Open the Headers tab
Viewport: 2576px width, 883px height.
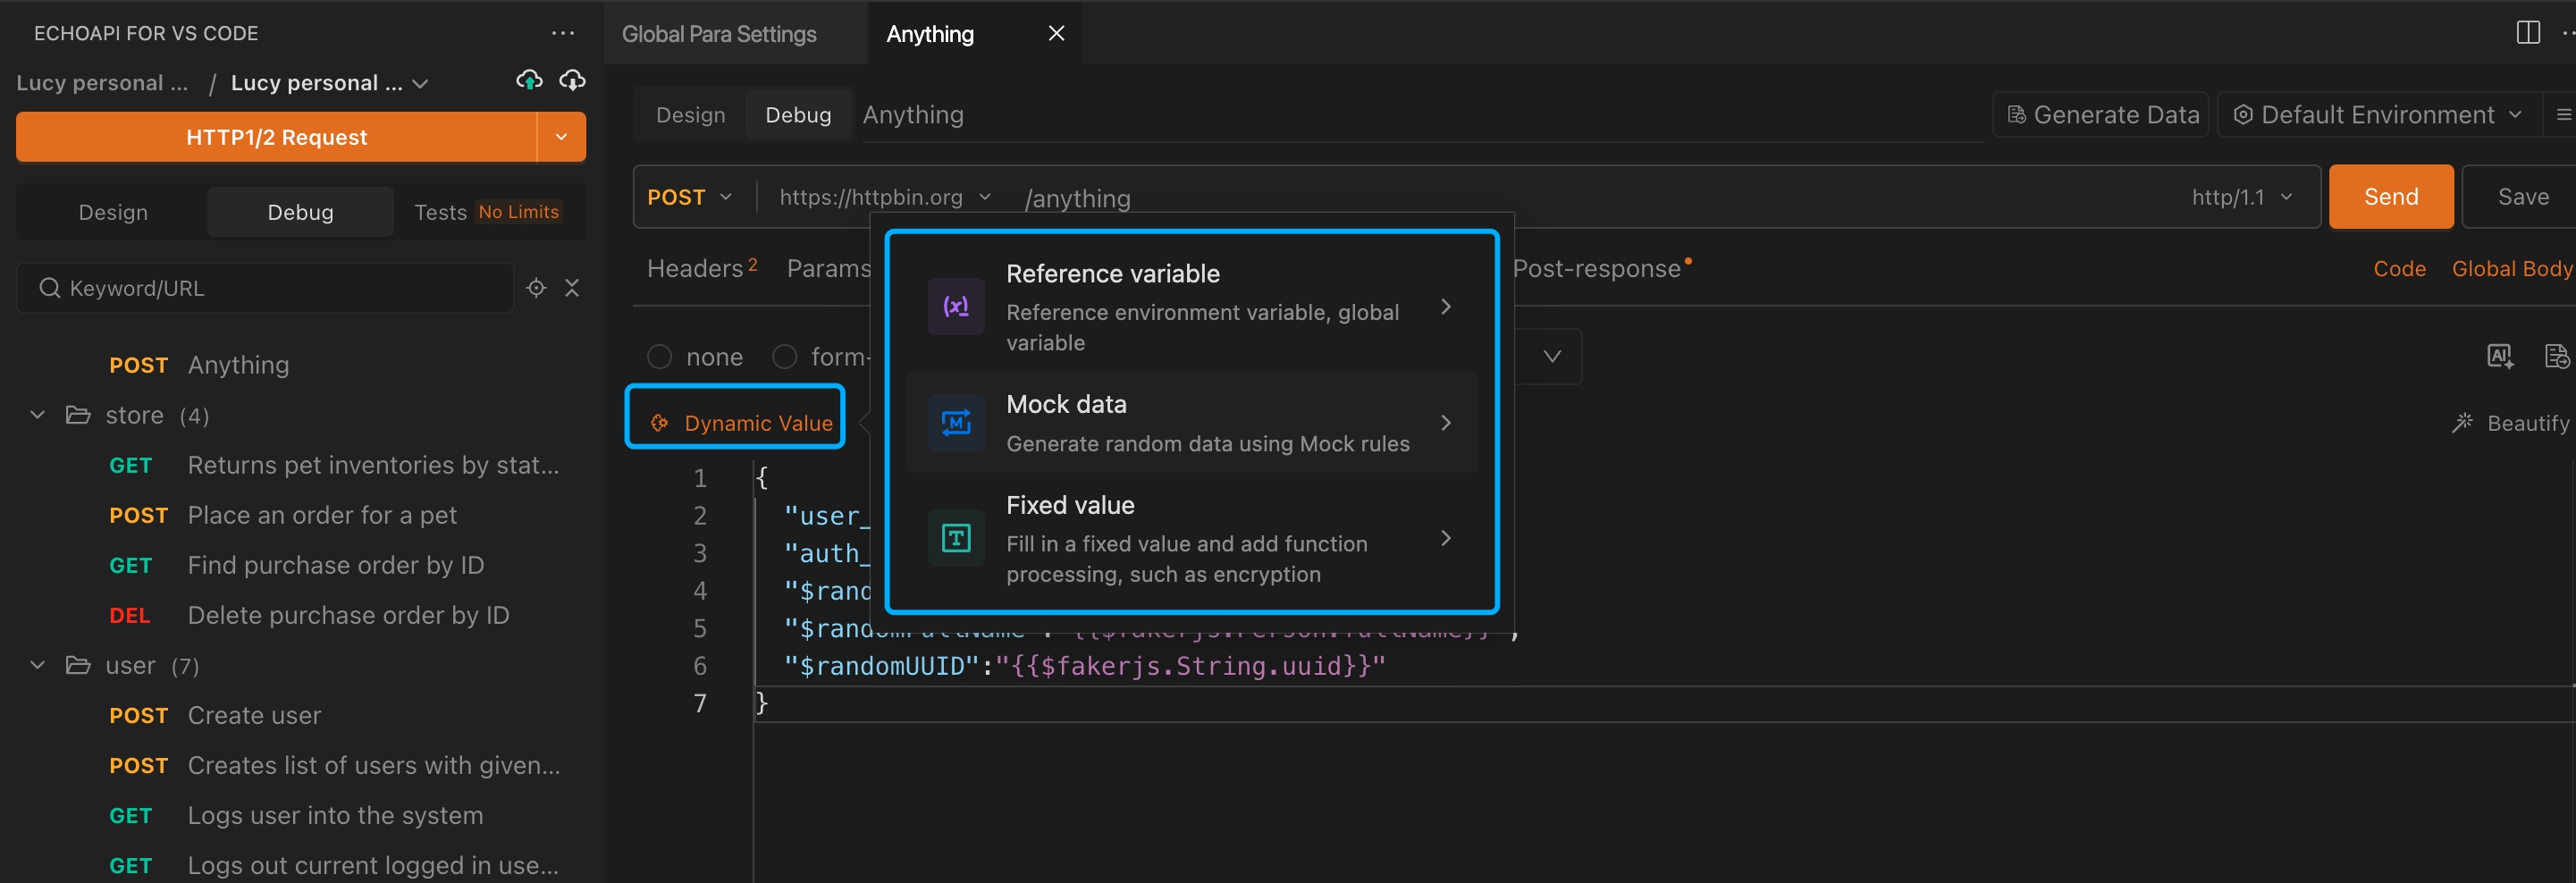(702, 268)
